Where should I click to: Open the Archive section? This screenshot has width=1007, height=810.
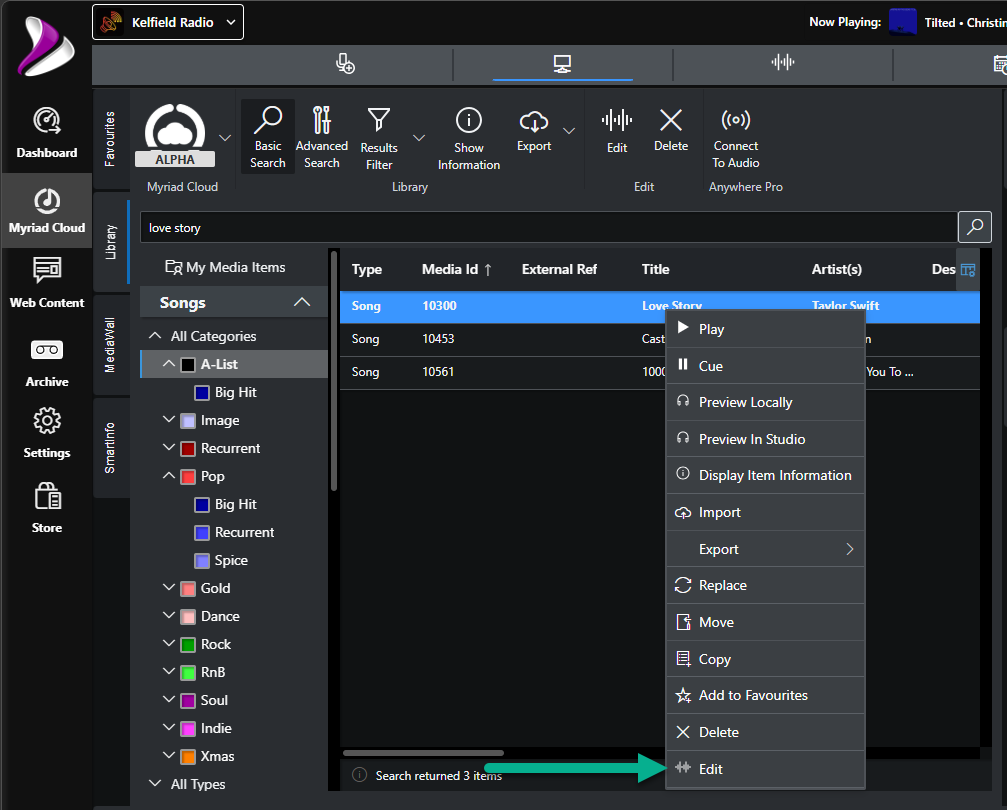(46, 363)
